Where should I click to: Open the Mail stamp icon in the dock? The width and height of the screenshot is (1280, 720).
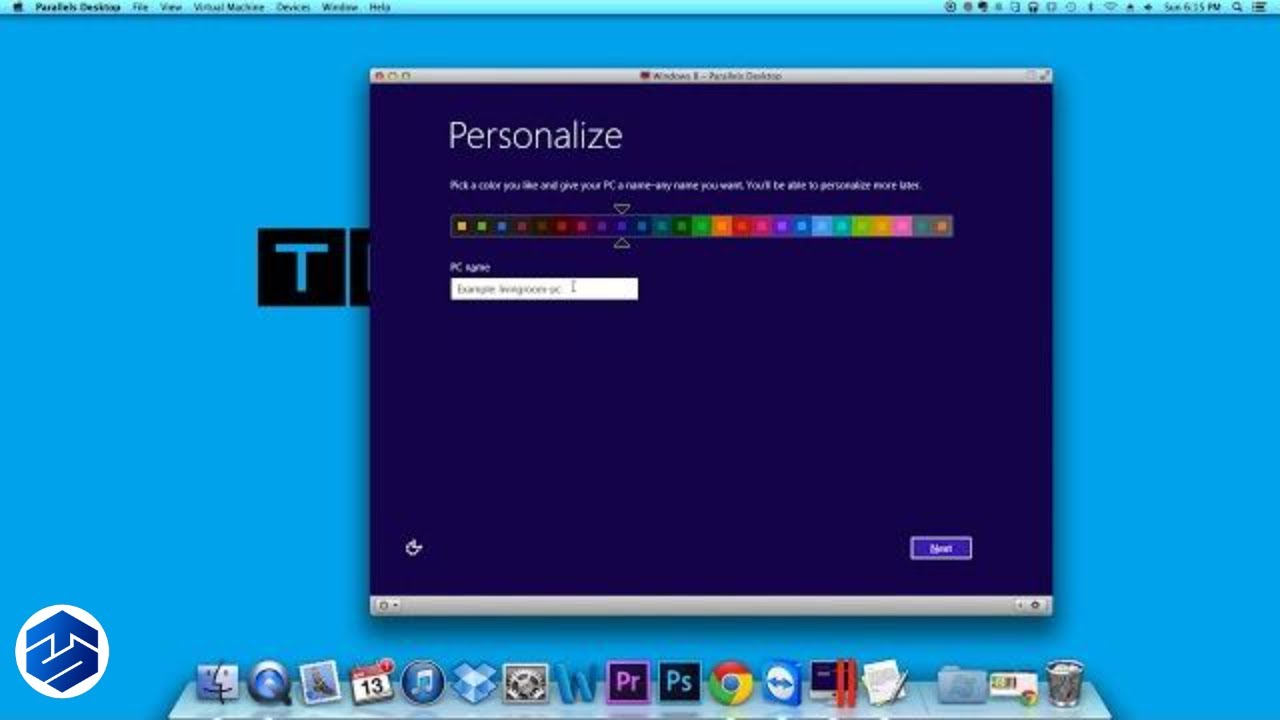321,683
